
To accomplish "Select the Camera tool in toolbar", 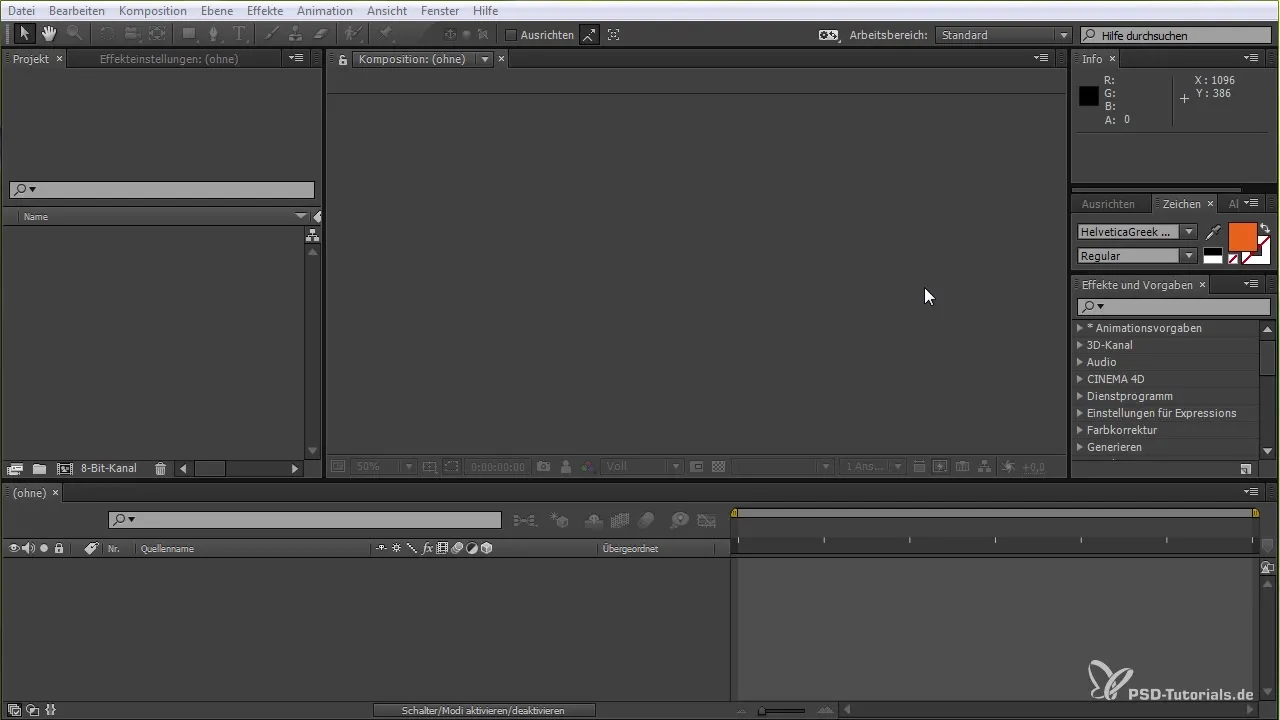I will (132, 34).
